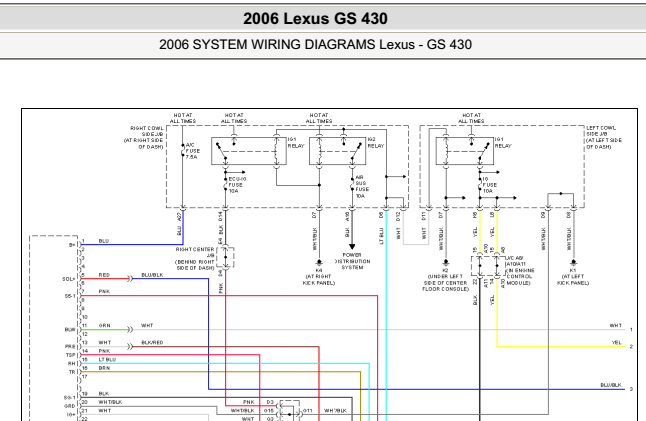Click the black arrowhead above "POWER DISTRIBUTION SYSTEM"
646x421 pixels.
(352, 247)
